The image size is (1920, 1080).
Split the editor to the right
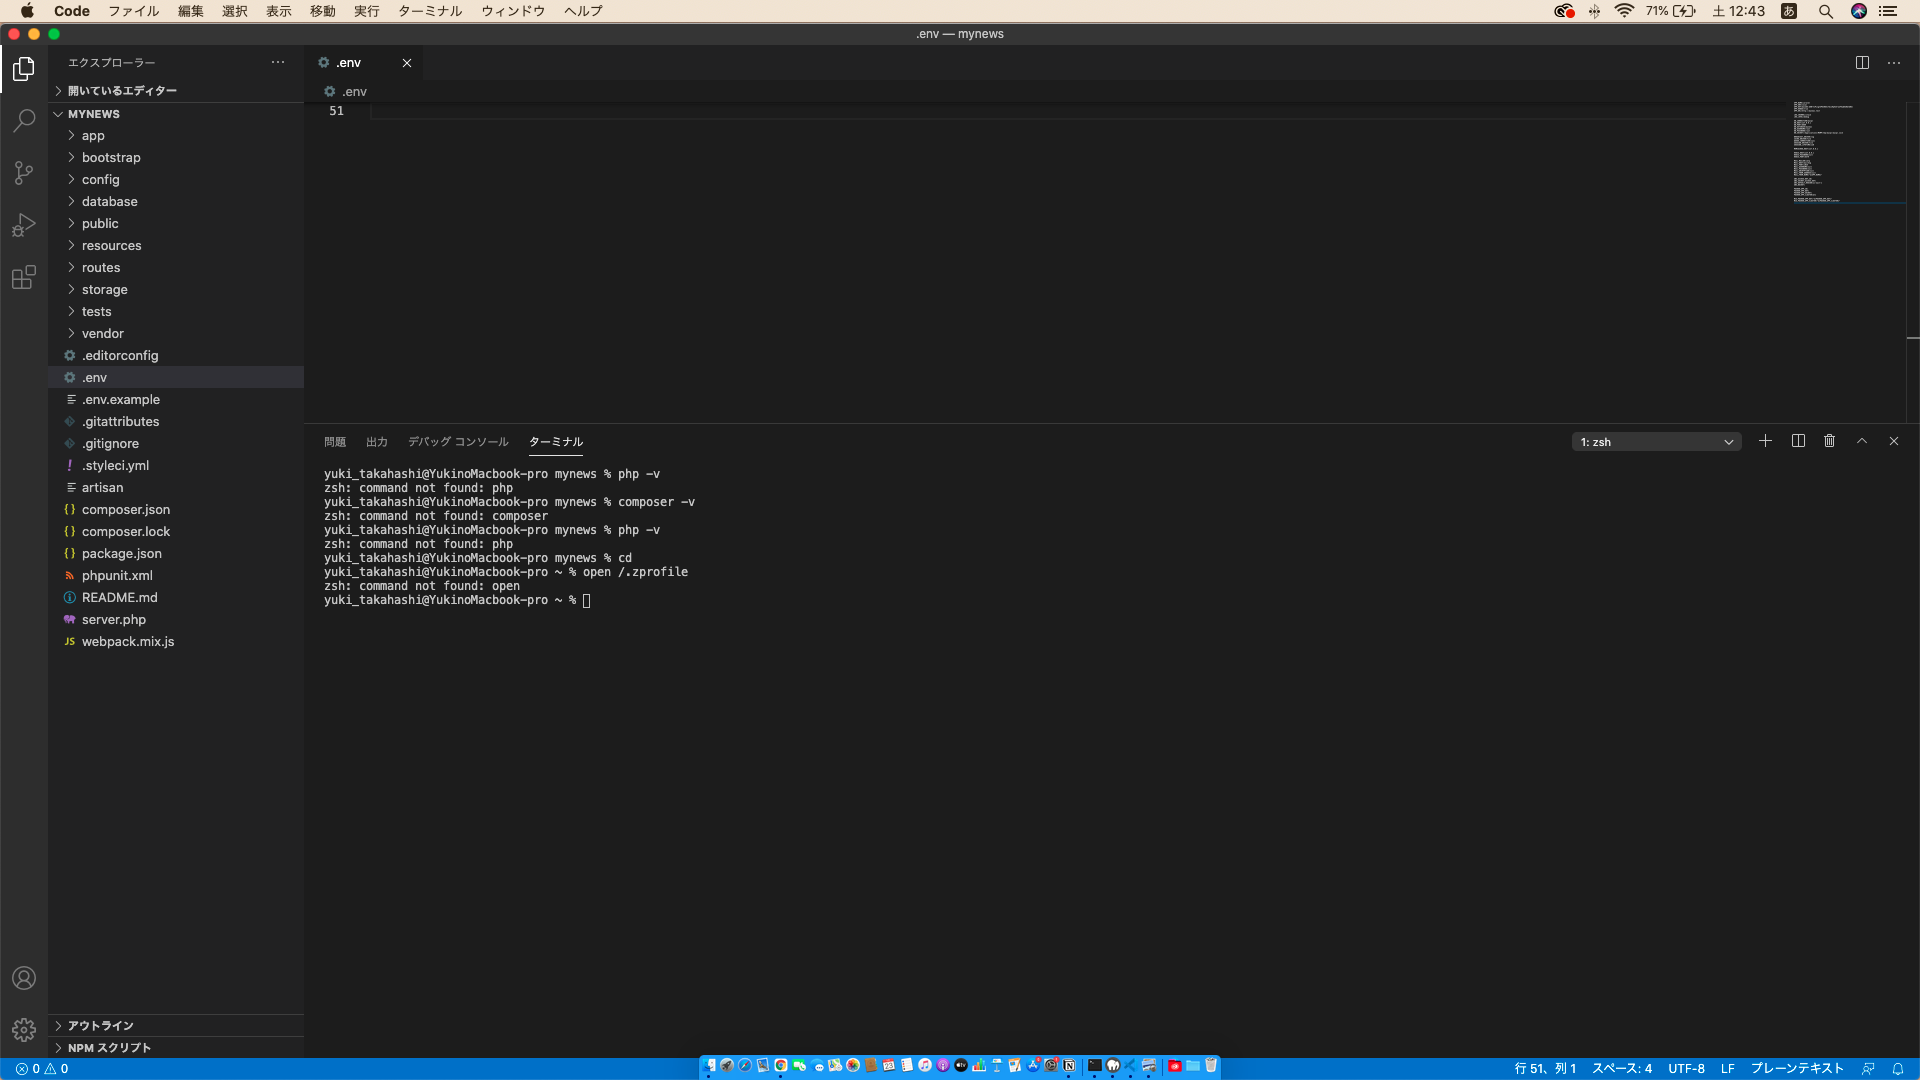[1862, 62]
